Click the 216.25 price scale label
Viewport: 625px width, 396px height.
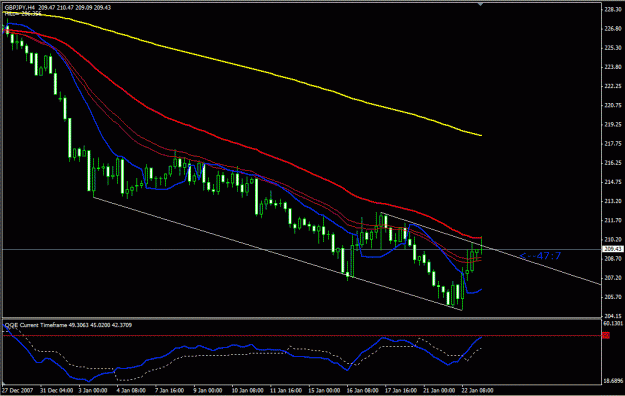click(613, 163)
